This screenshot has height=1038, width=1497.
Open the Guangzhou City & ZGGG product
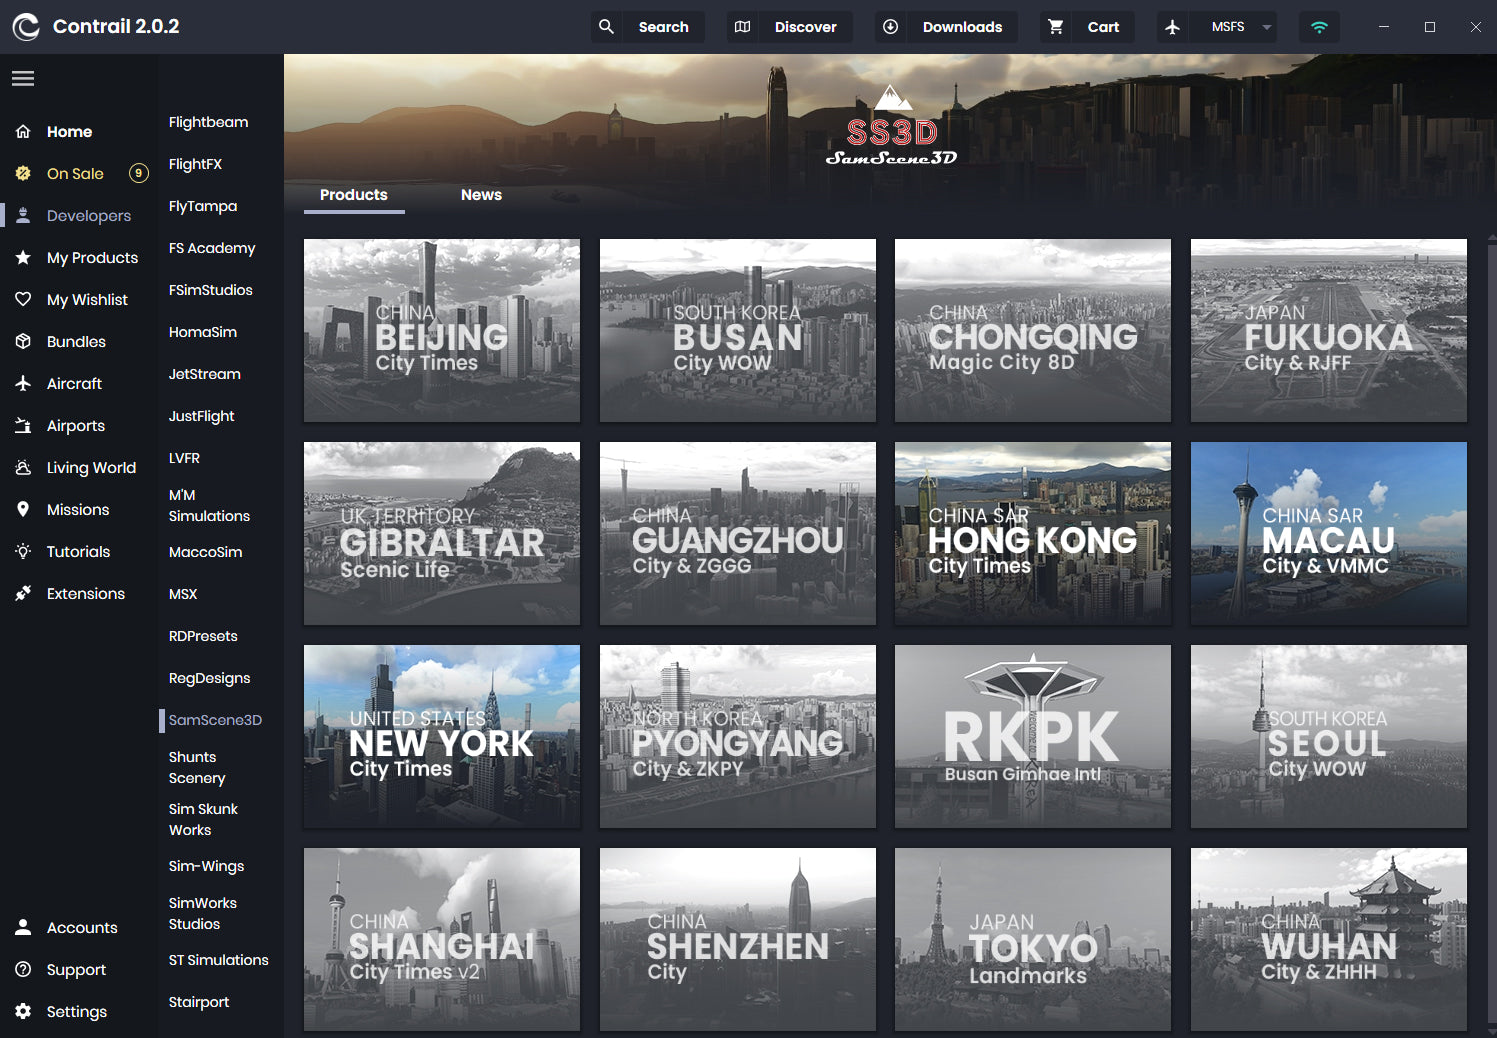pyautogui.click(x=738, y=534)
